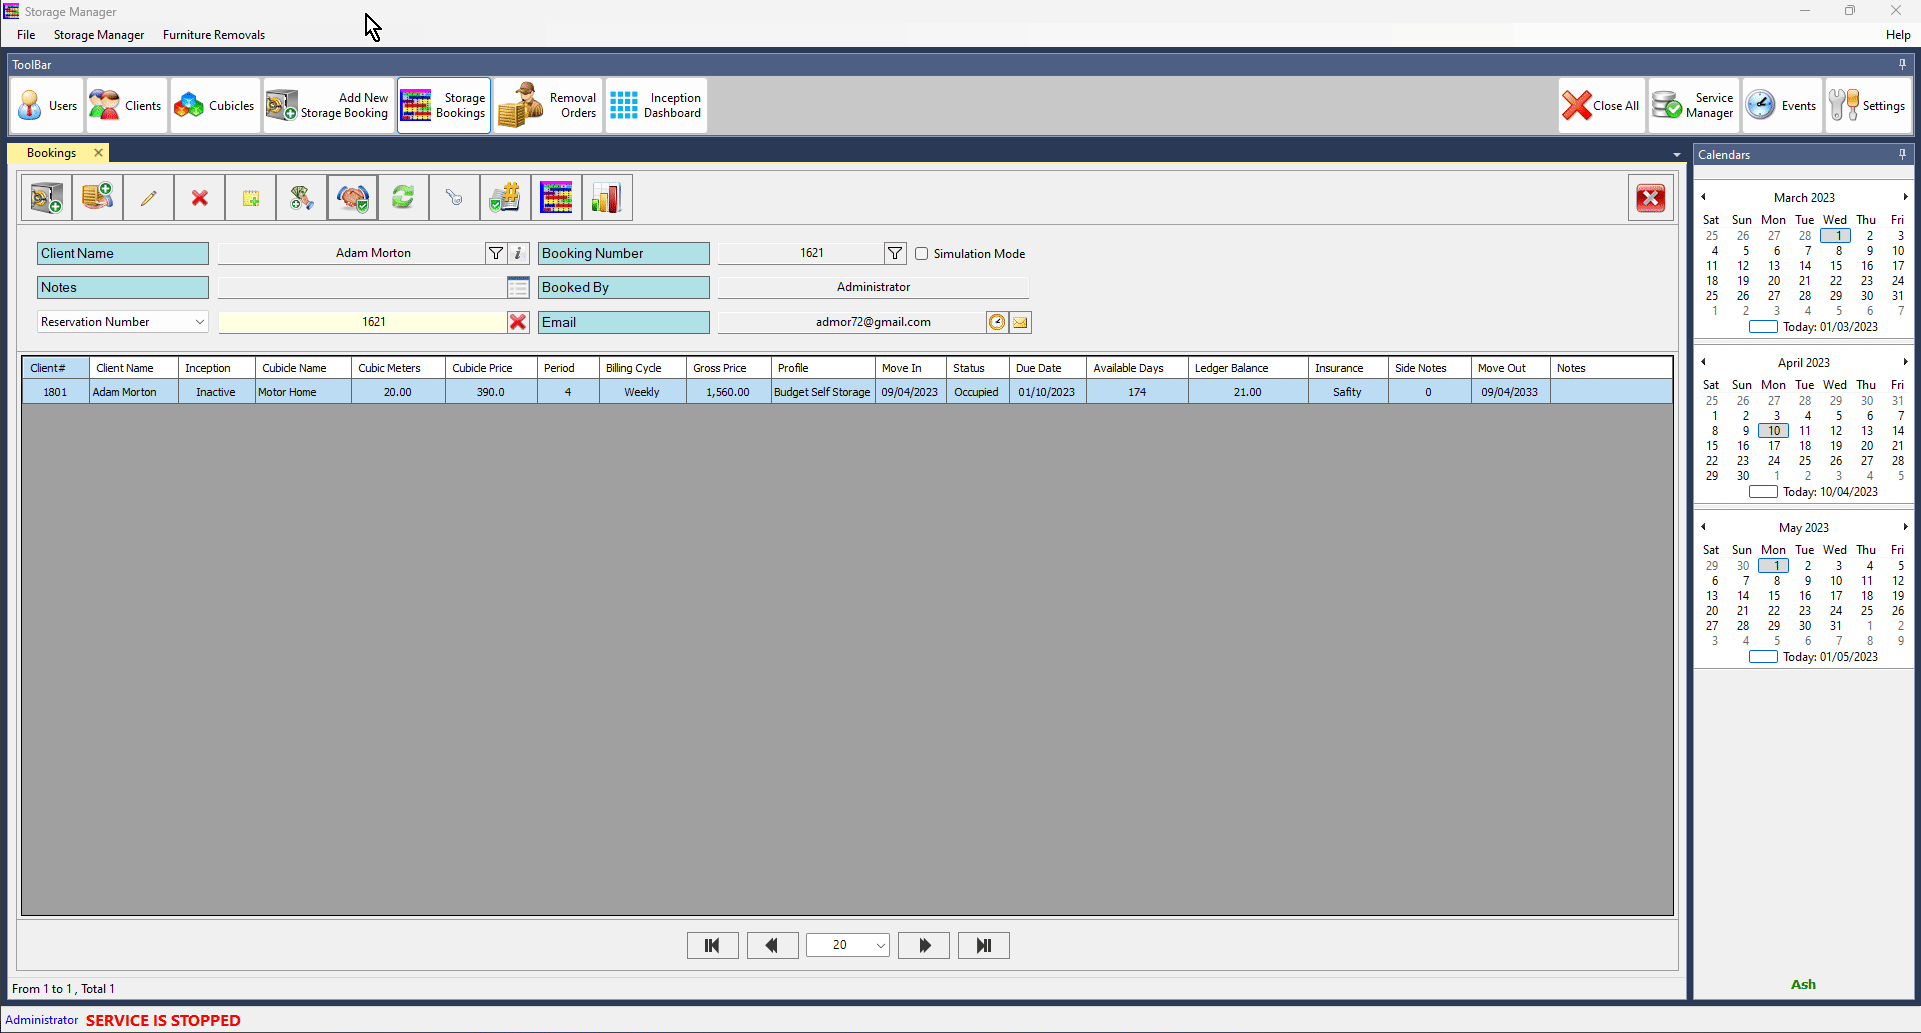Click the bar chart report icon
Image resolution: width=1921 pixels, height=1033 pixels.
[606, 198]
